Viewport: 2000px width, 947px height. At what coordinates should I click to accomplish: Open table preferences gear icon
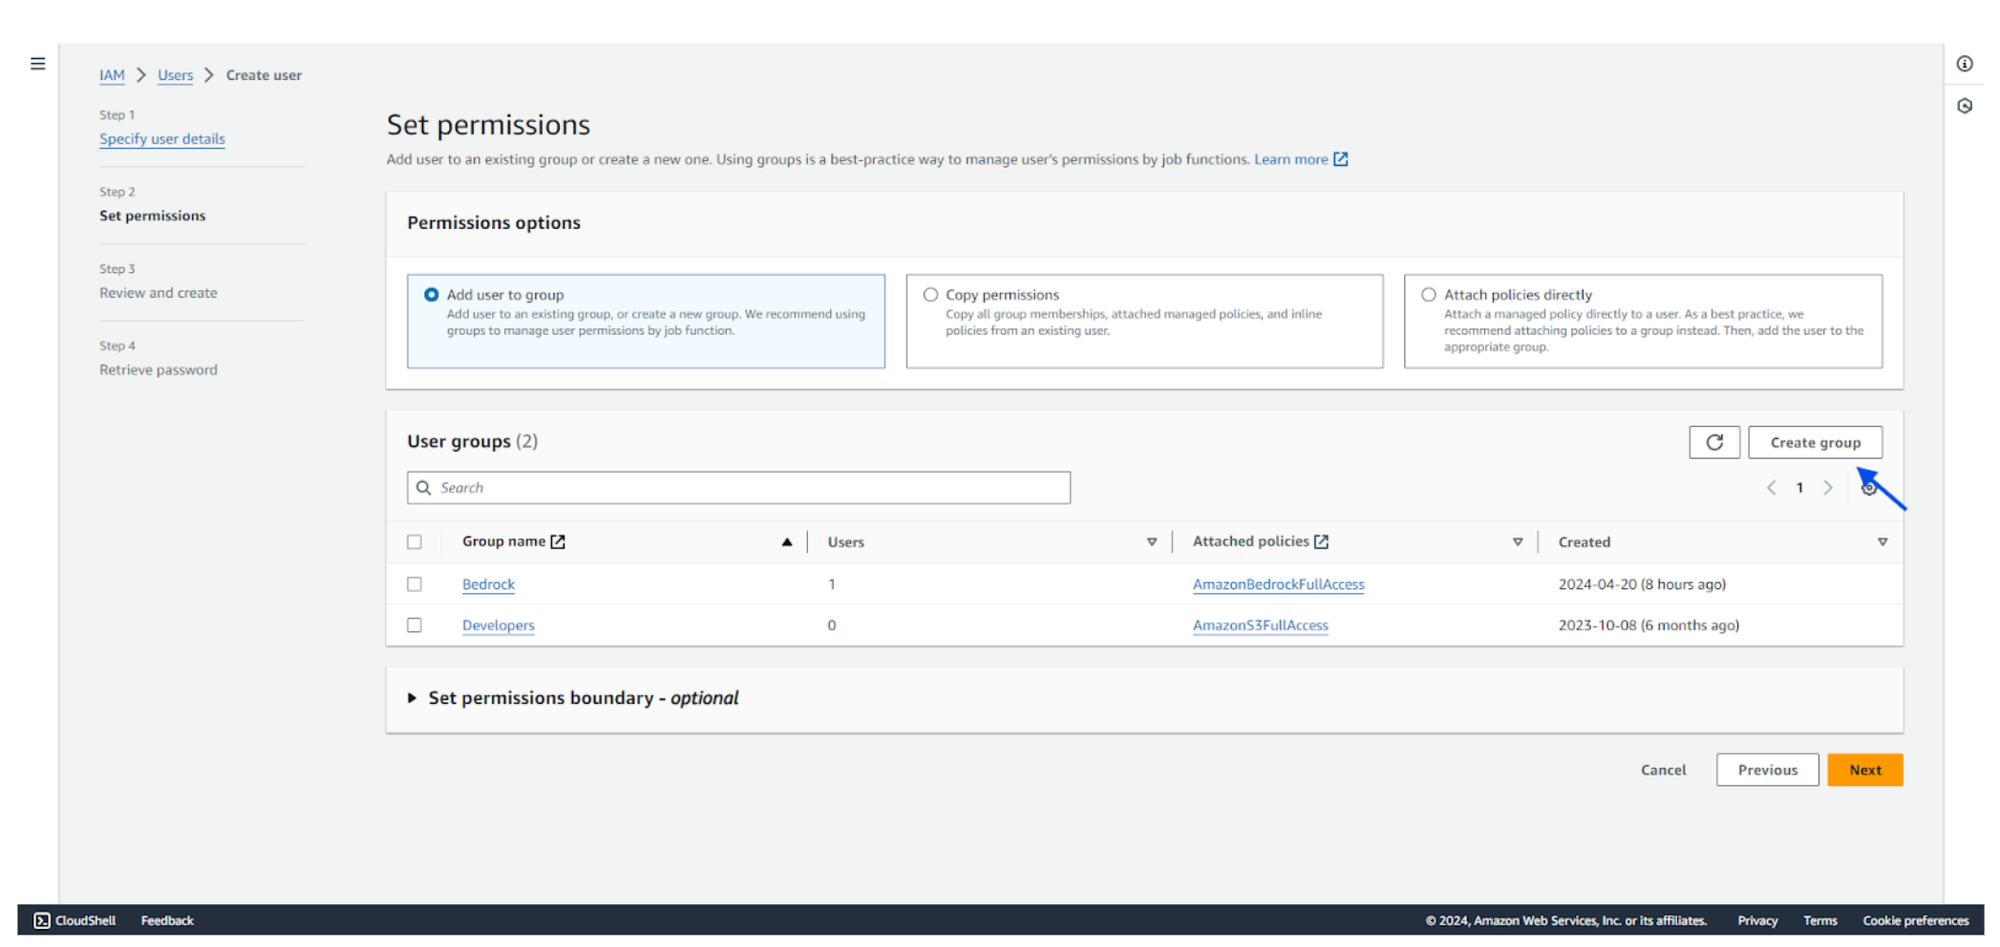[x=1868, y=488]
